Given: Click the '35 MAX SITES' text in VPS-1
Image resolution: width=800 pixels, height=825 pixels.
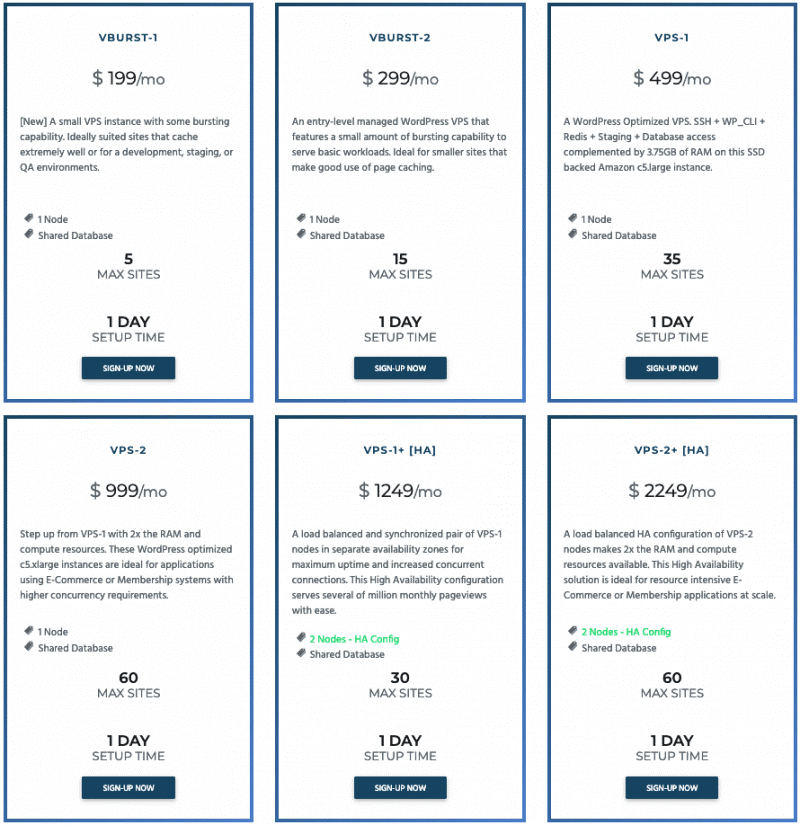Looking at the screenshot, I should [672, 266].
